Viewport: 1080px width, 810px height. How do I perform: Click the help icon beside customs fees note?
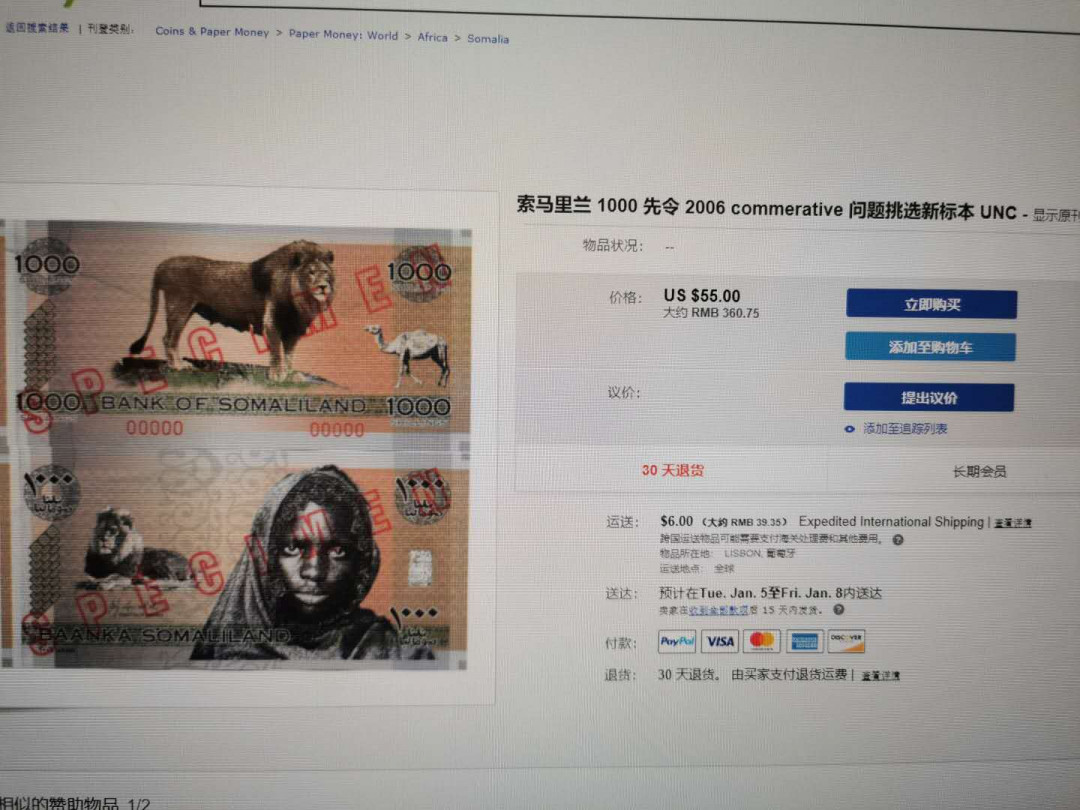pos(897,540)
